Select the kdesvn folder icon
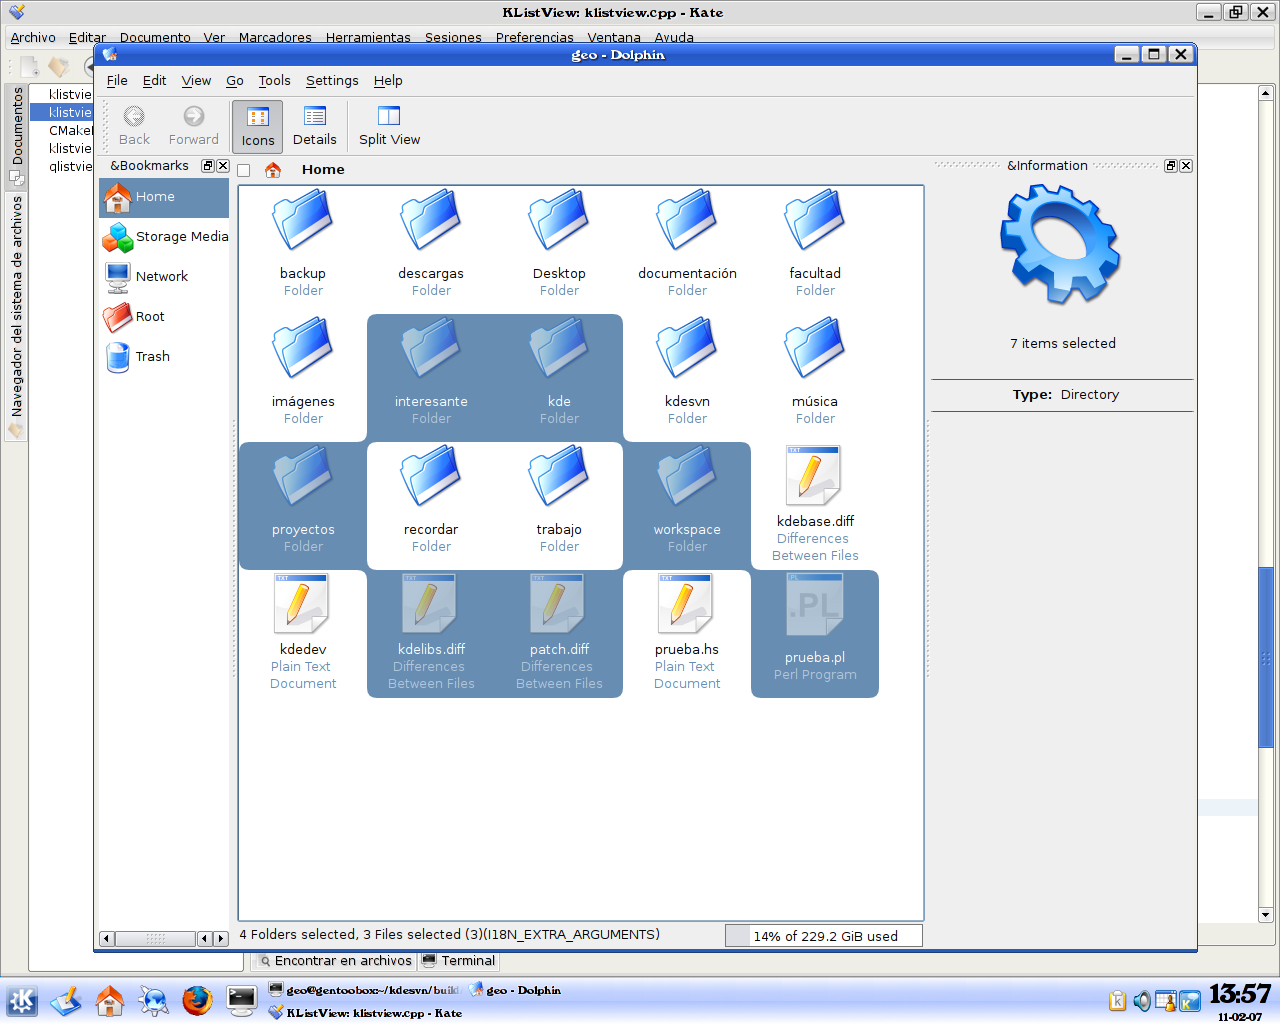1280x1024 pixels. coord(687,348)
